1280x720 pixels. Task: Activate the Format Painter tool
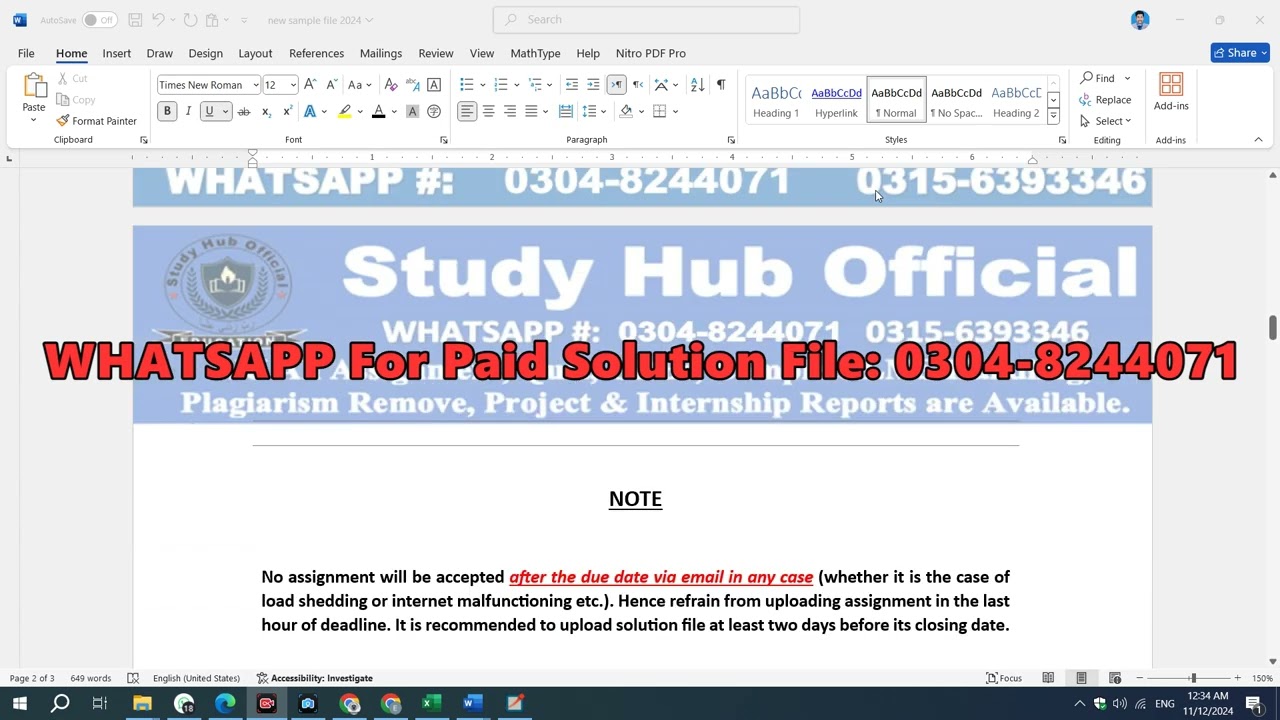[x=96, y=121]
